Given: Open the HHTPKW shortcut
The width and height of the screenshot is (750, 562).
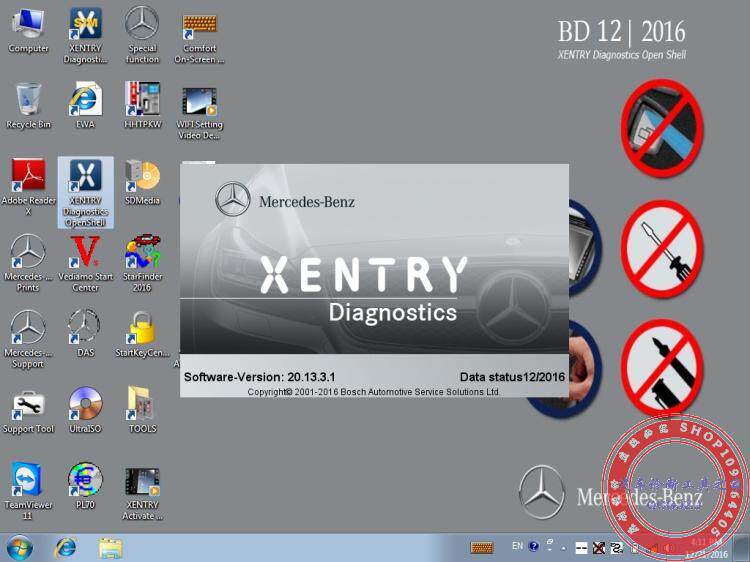Looking at the screenshot, I should pyautogui.click(x=142, y=106).
